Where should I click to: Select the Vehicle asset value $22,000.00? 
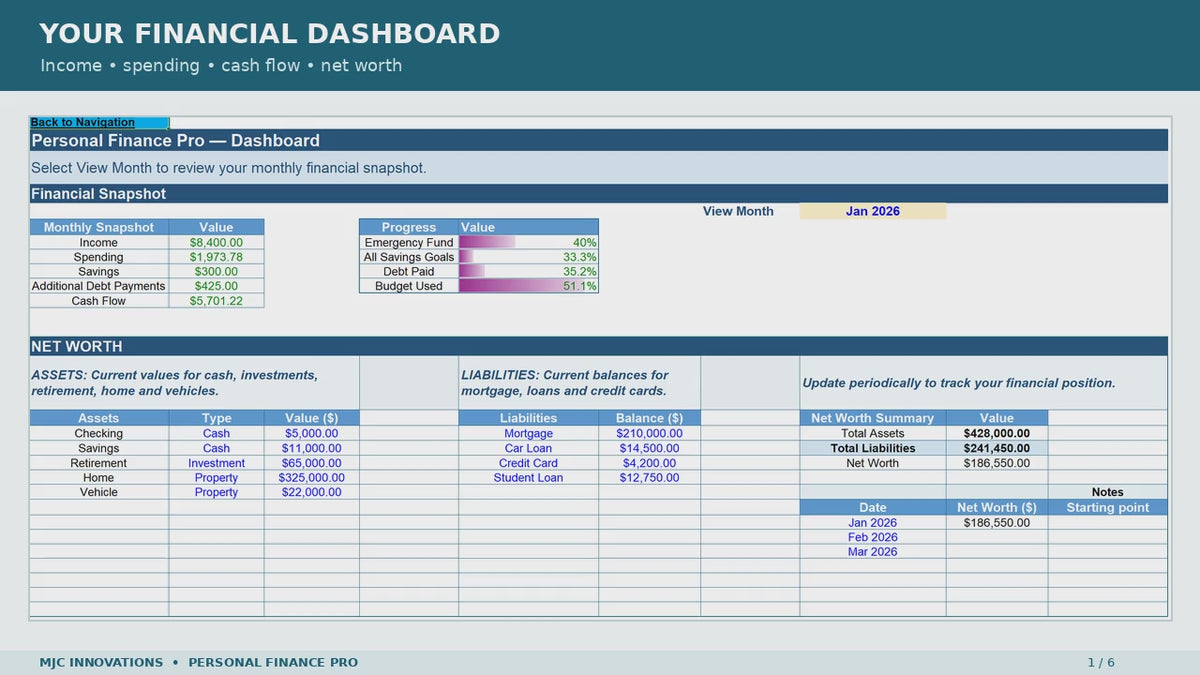coord(312,492)
